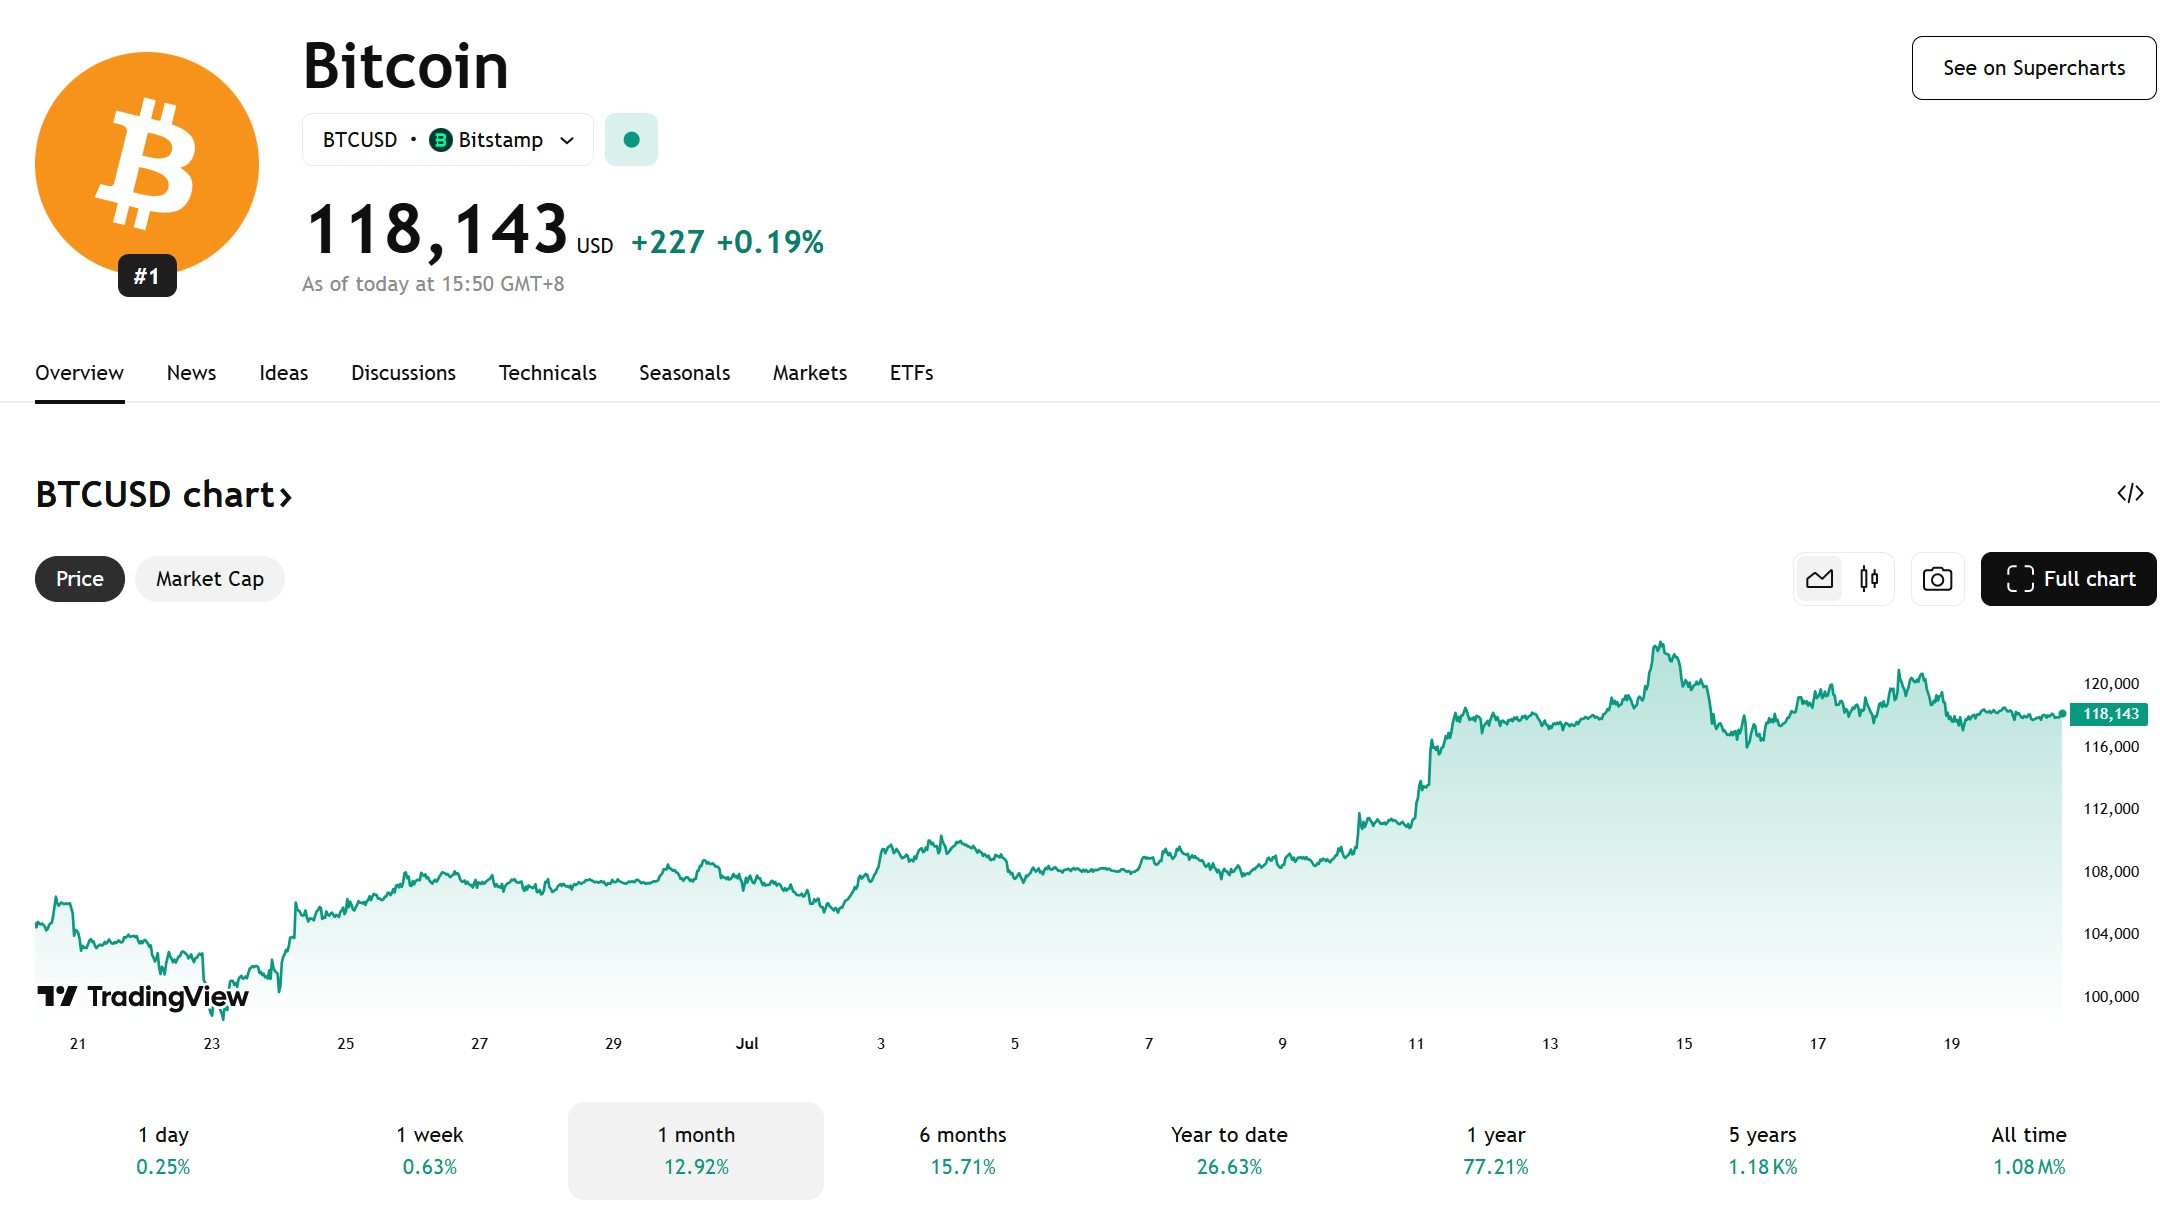The height and width of the screenshot is (1220, 2160).
Task: Select the 1 day time range
Action: click(163, 1150)
